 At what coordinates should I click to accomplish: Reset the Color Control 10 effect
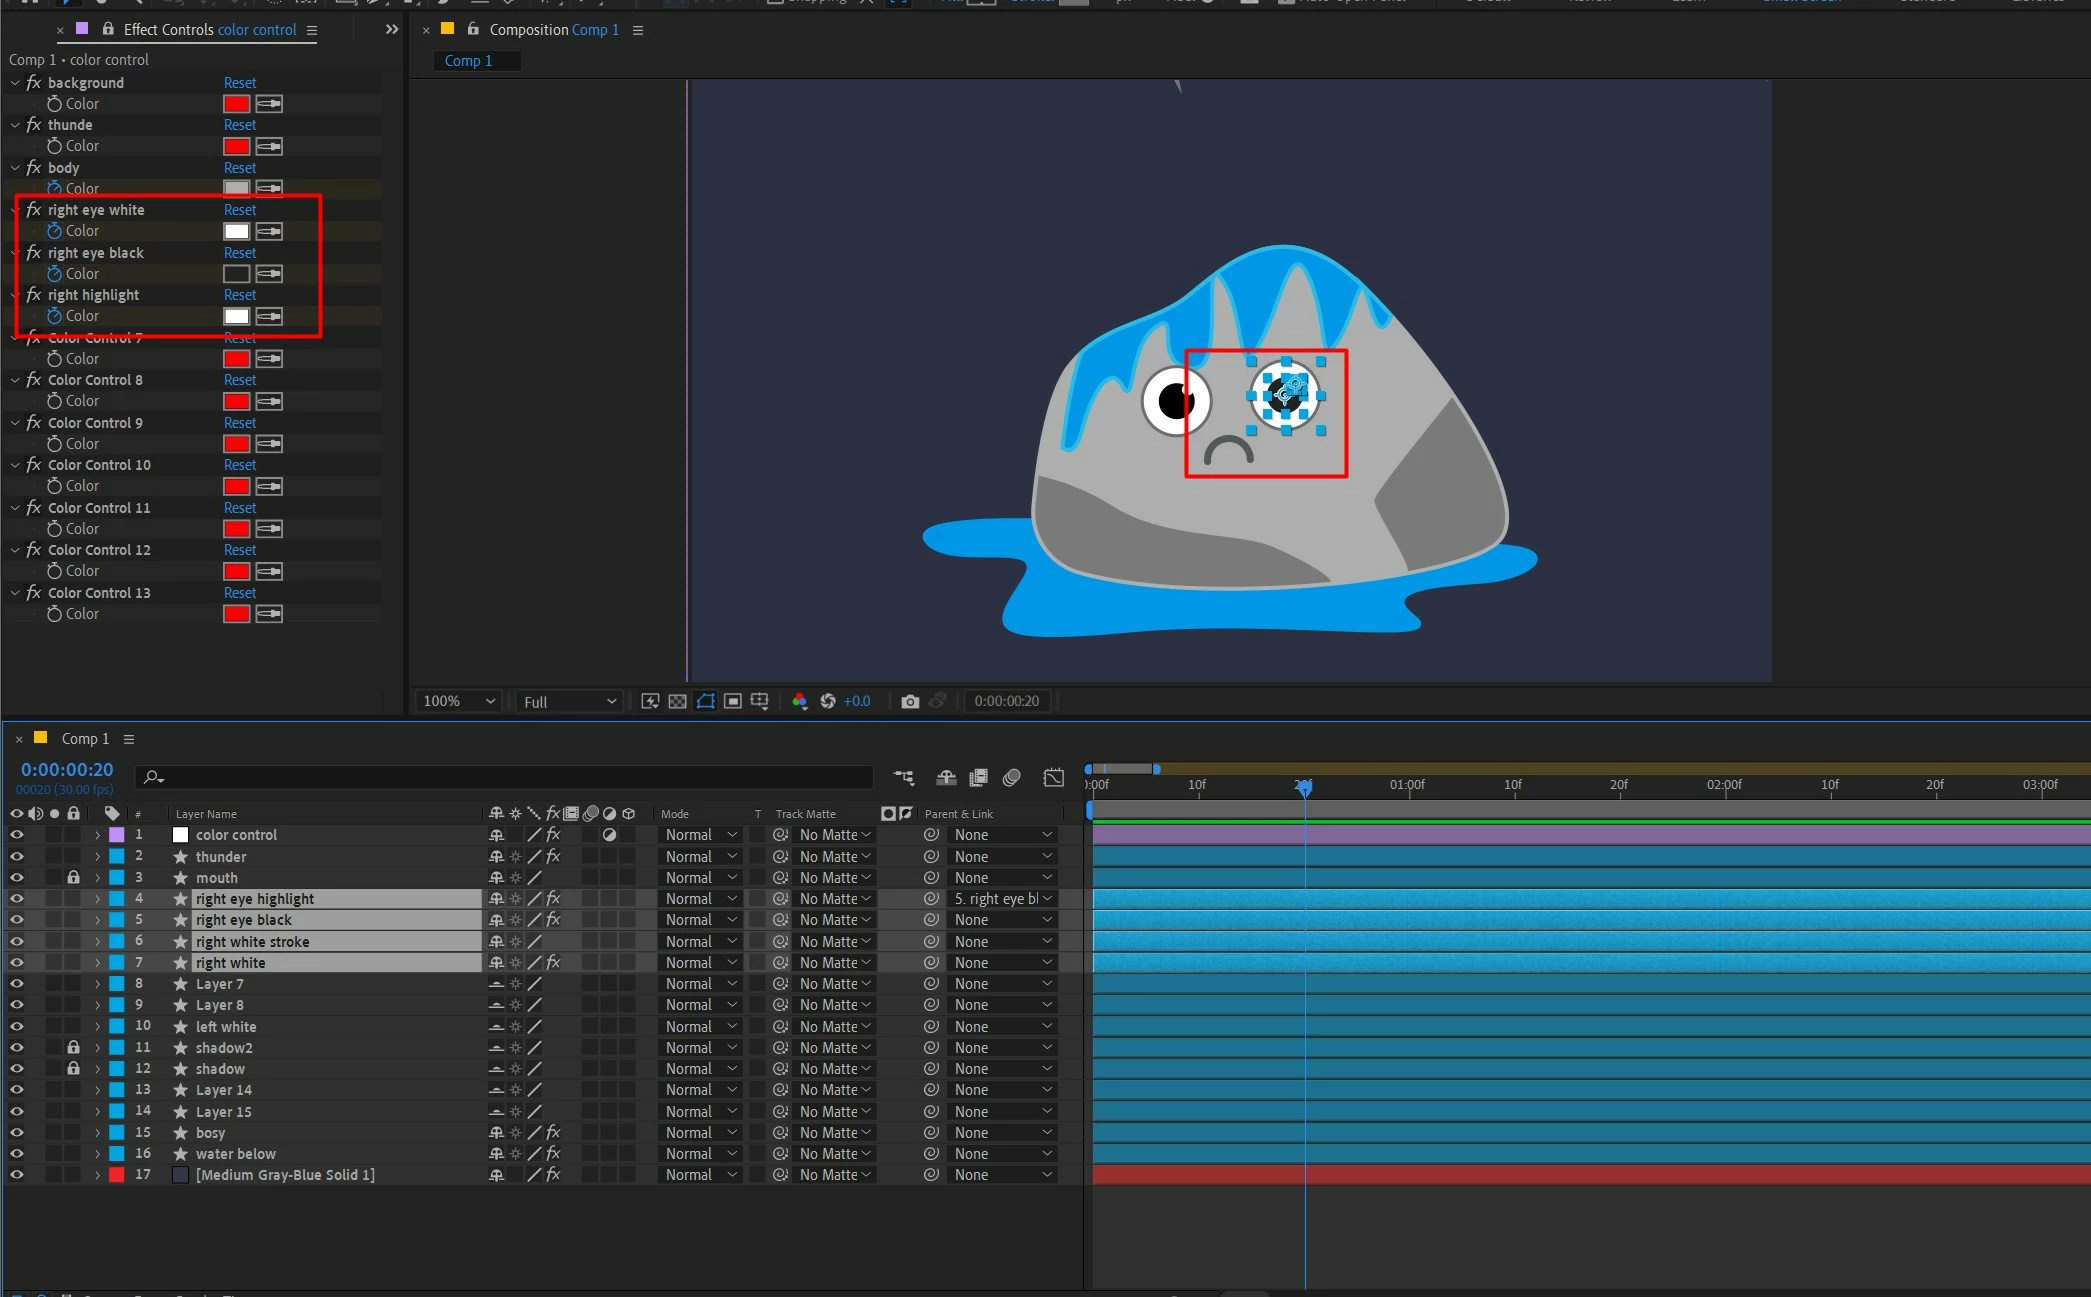[240, 465]
